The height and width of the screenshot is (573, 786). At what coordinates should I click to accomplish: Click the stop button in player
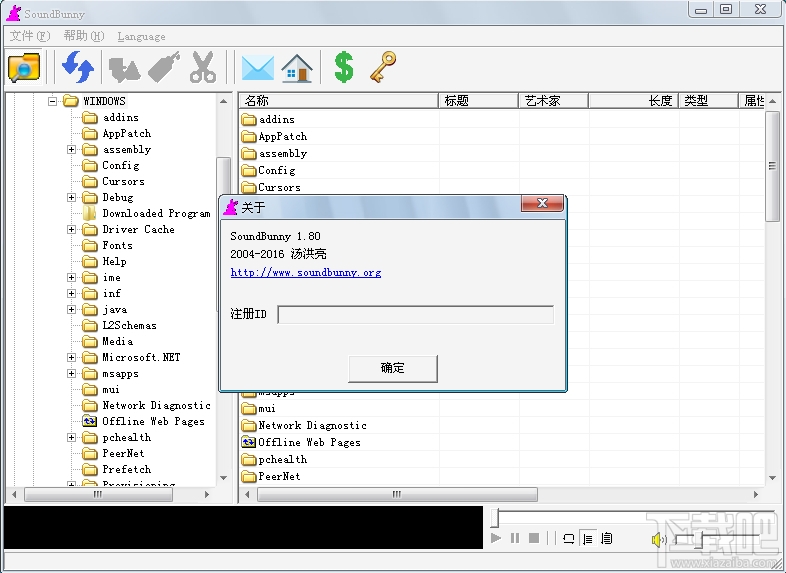click(x=534, y=538)
